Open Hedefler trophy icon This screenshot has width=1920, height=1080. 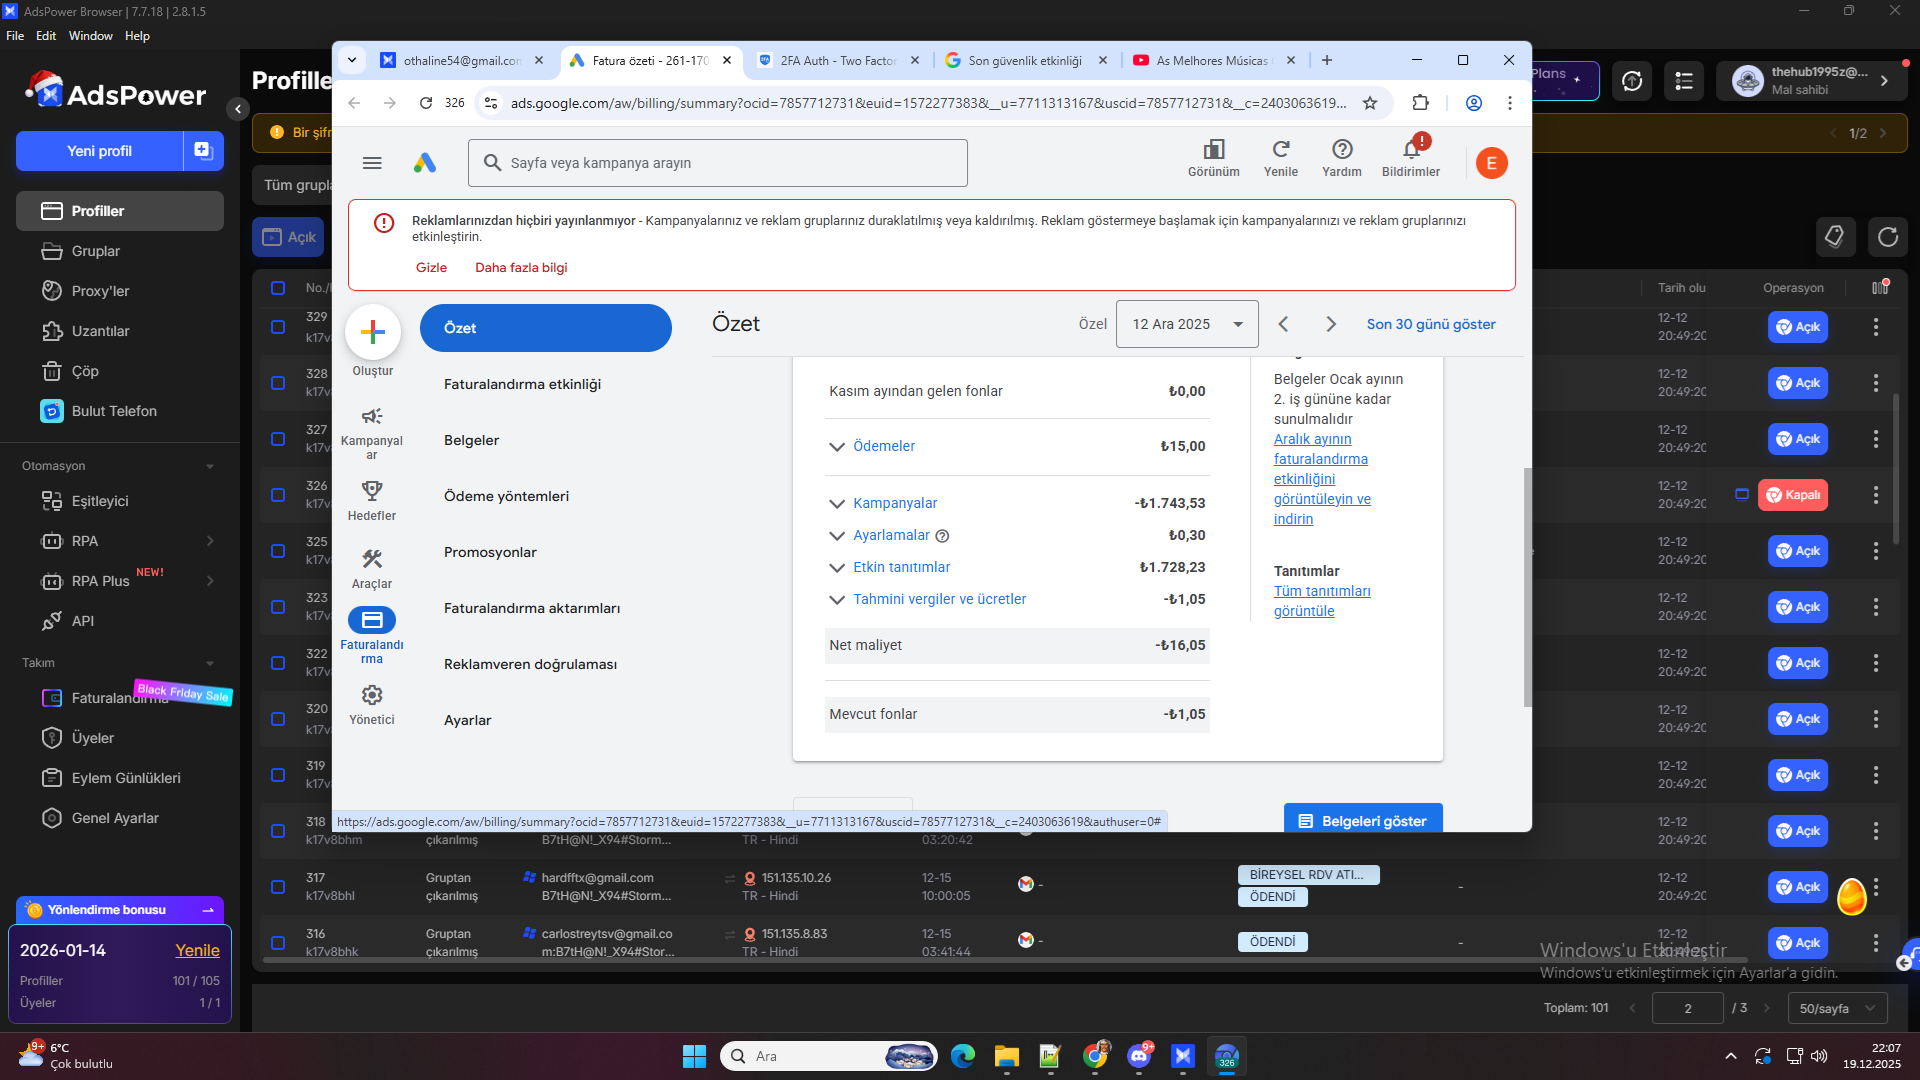[372, 490]
